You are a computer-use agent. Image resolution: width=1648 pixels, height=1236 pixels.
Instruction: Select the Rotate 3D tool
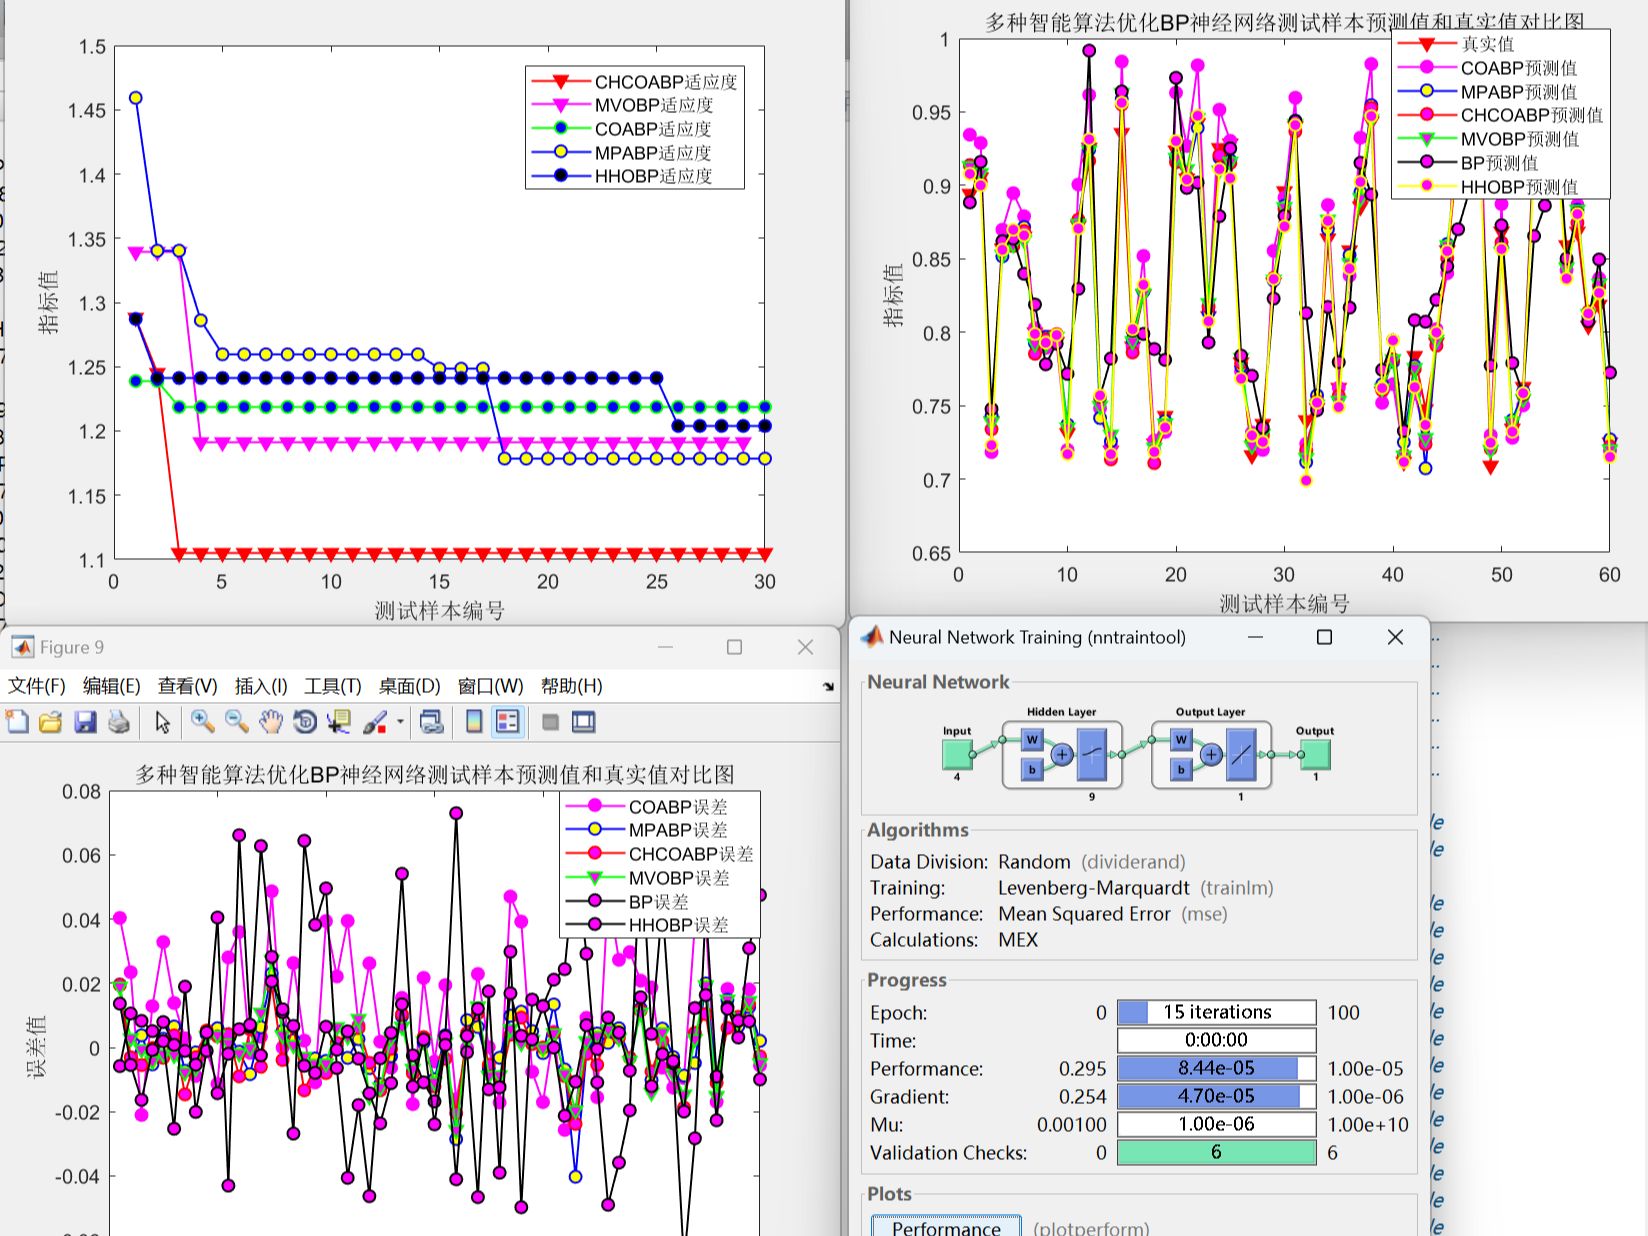[x=305, y=722]
